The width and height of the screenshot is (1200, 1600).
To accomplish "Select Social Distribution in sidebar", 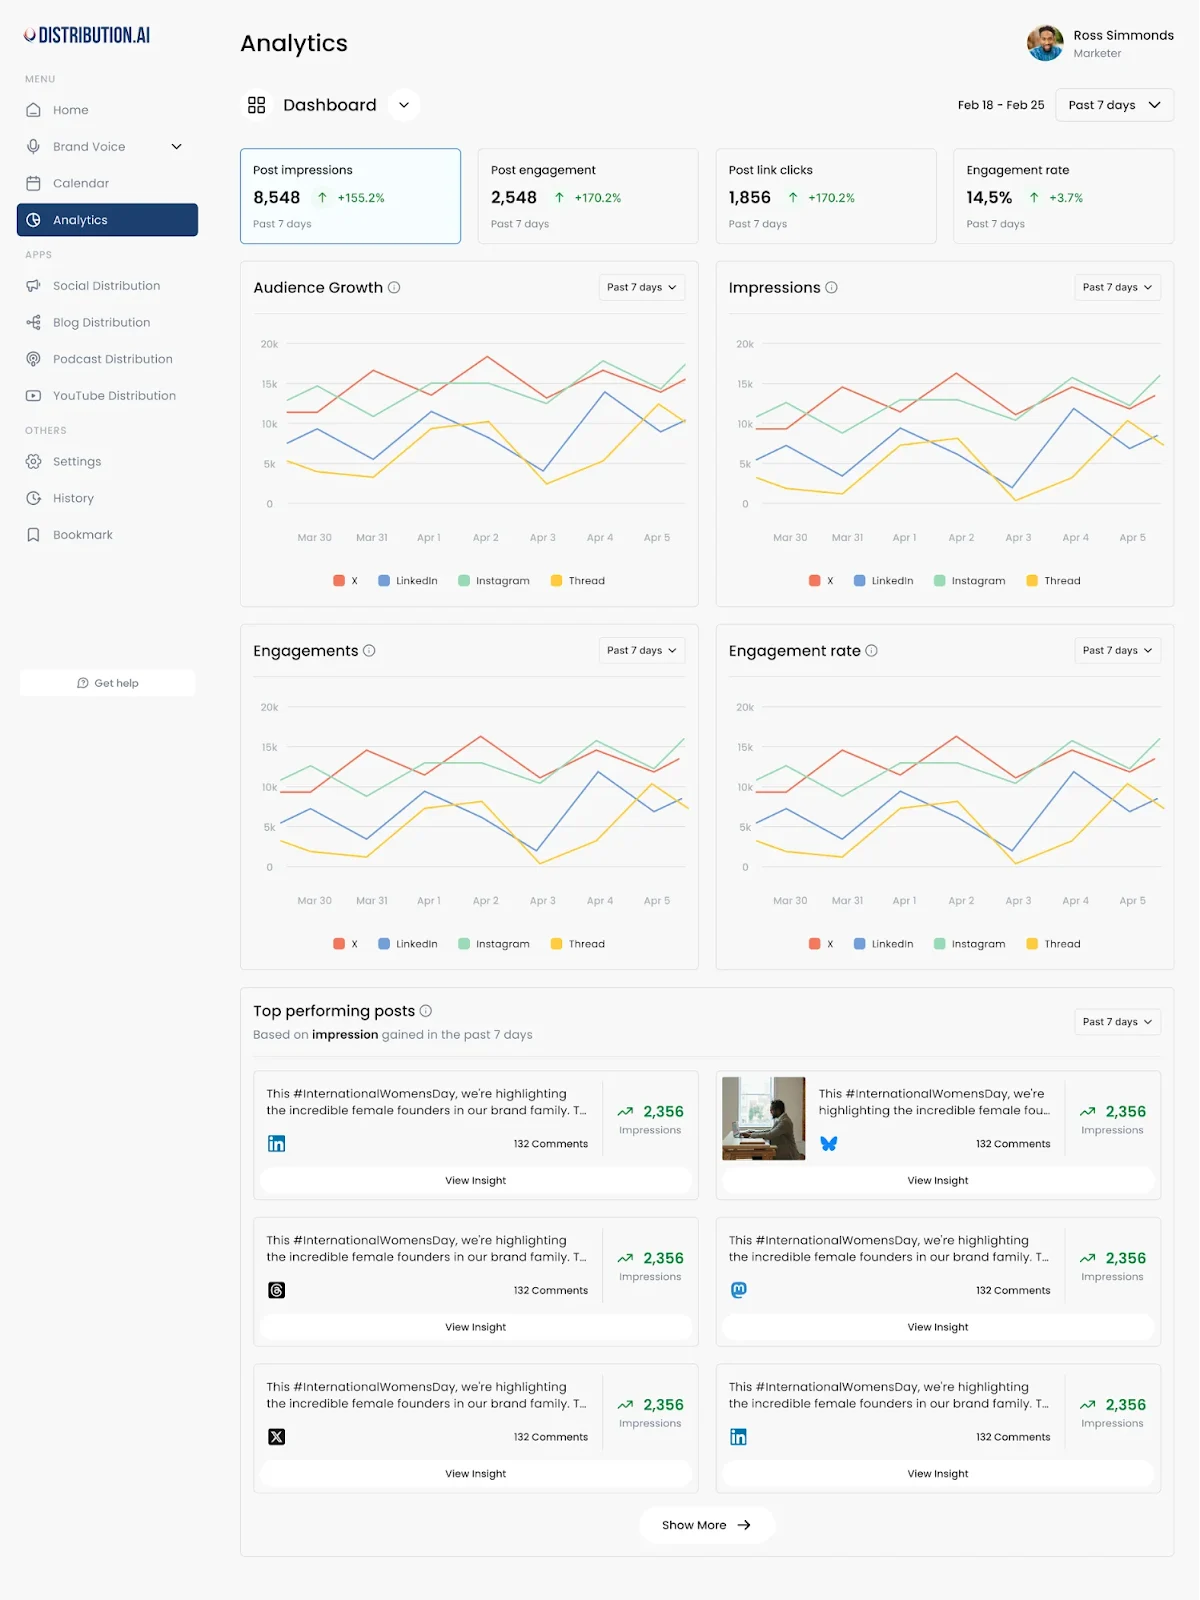I will click(x=107, y=286).
